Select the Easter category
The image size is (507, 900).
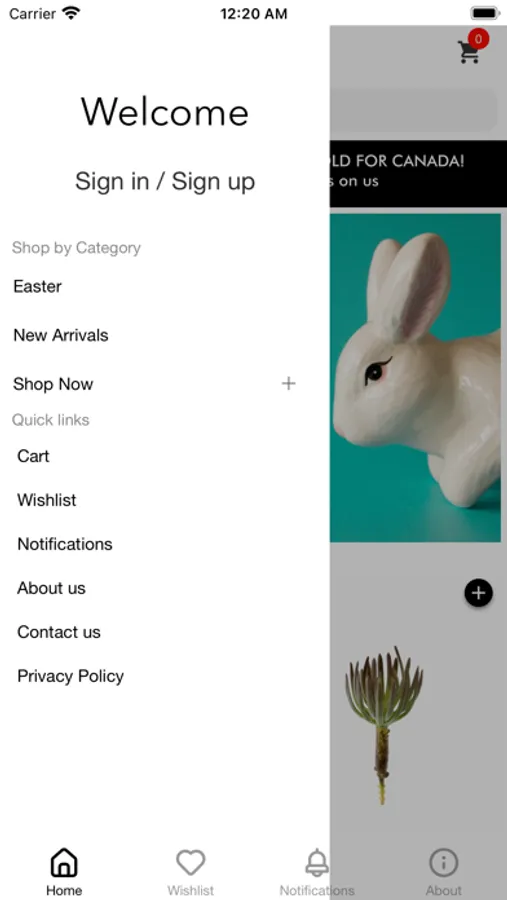click(37, 286)
